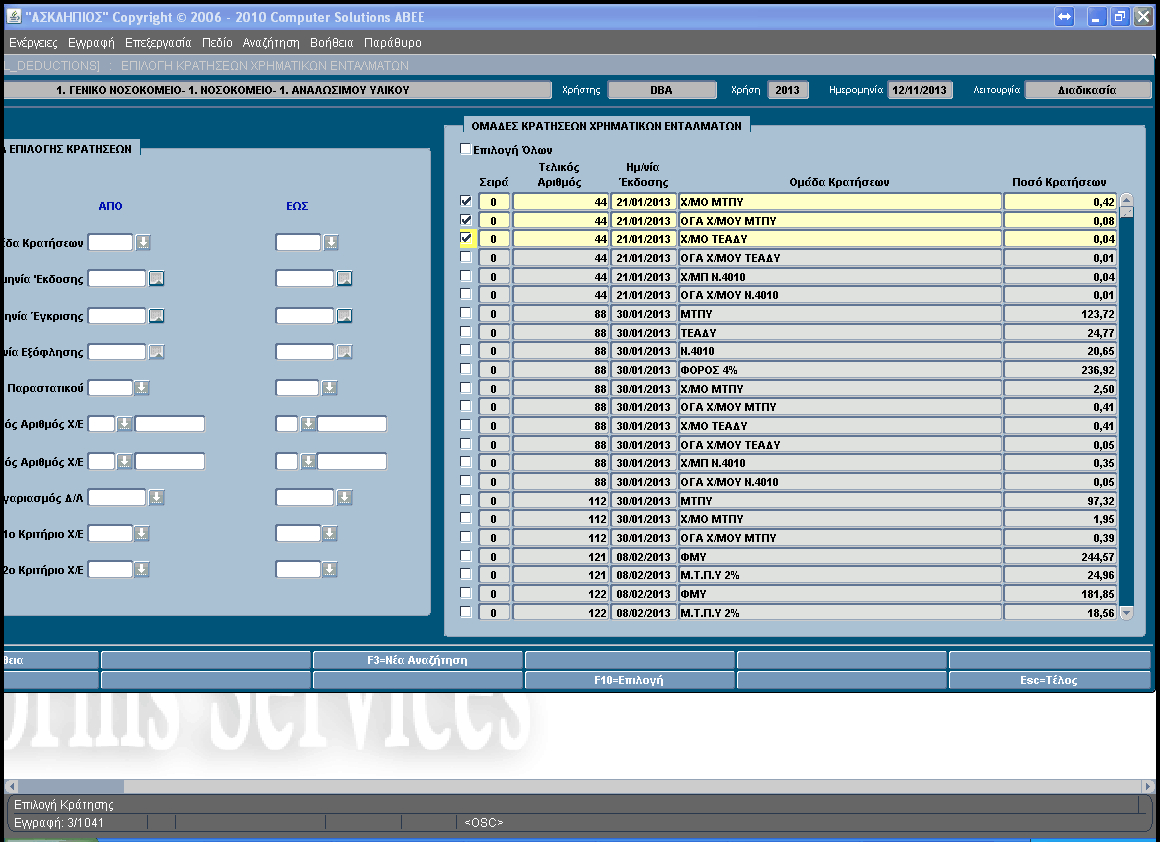Open the ΑΠΟ 2ο Κριτήριο Χ/Ε dropdown
This screenshot has width=1160, height=842.
point(141,569)
